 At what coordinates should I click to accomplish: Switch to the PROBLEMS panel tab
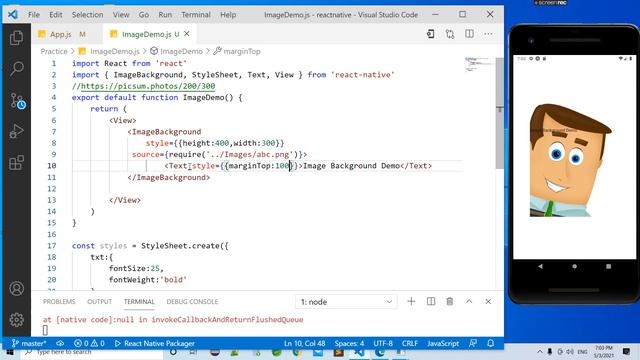tap(59, 302)
